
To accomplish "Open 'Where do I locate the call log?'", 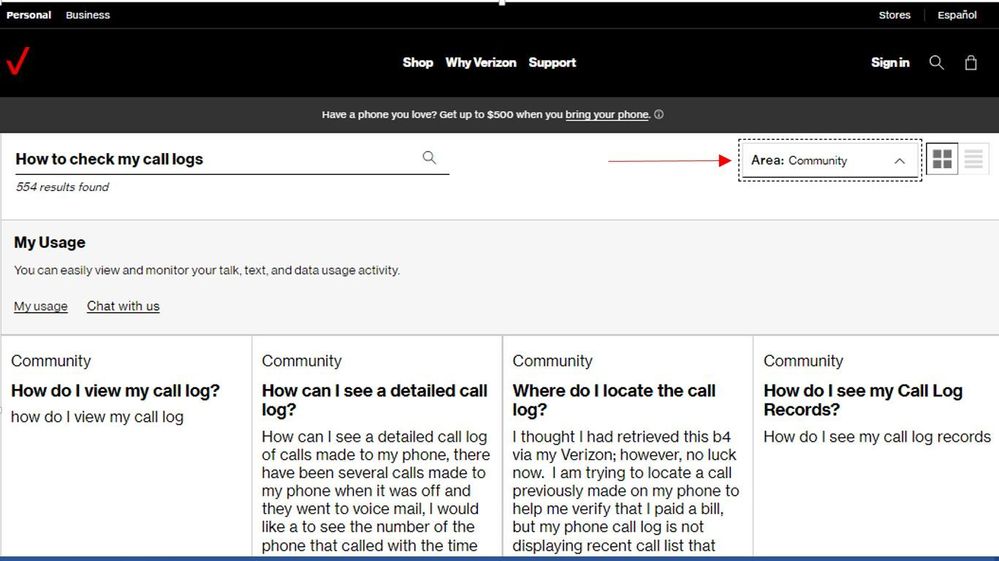I will (x=614, y=400).
